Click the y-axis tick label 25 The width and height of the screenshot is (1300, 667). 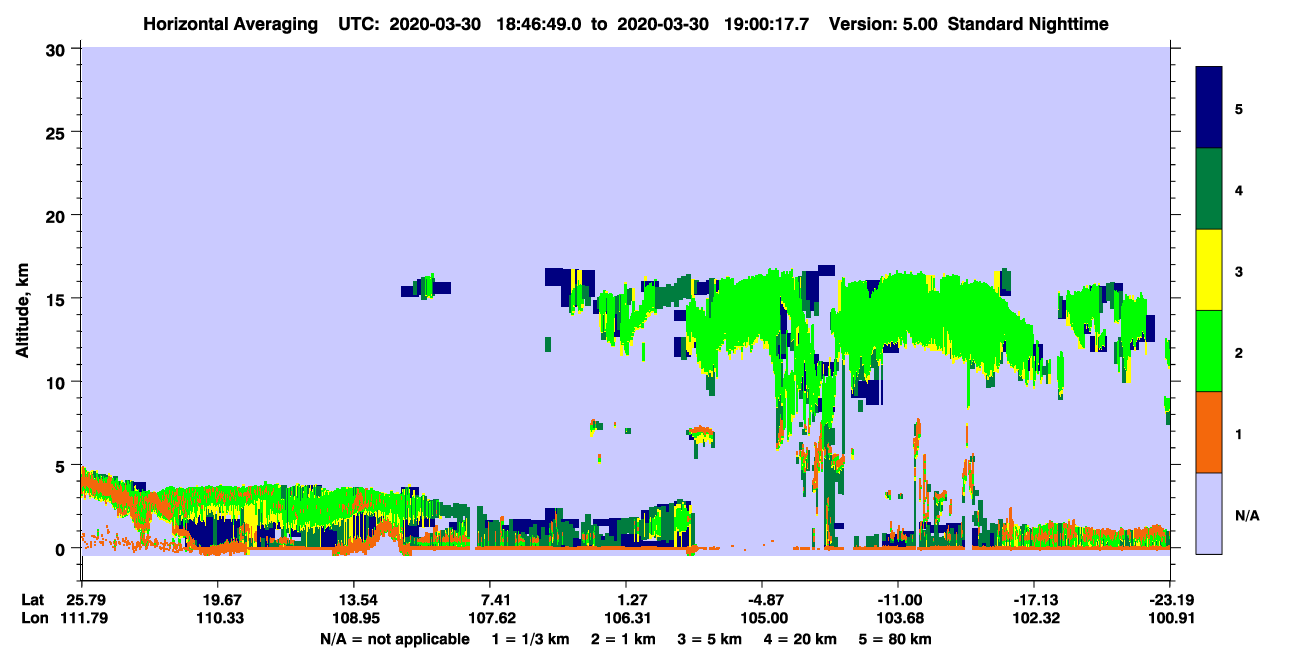click(x=58, y=132)
